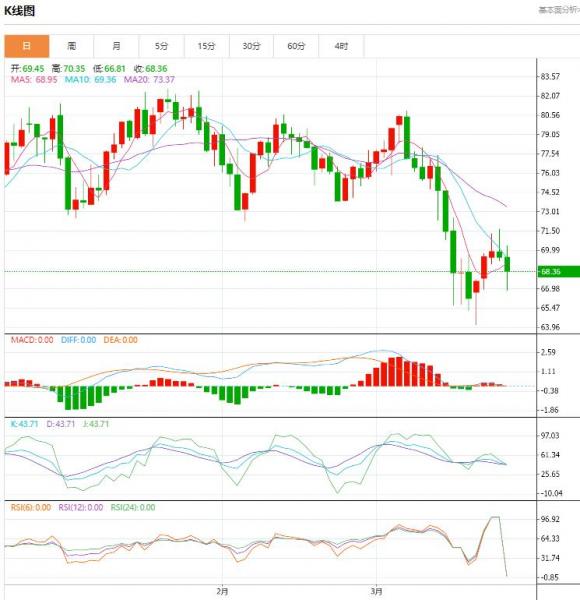580x600 pixels.
Task: Switch to the 周 weekly tab
Action: pyautogui.click(x=72, y=46)
